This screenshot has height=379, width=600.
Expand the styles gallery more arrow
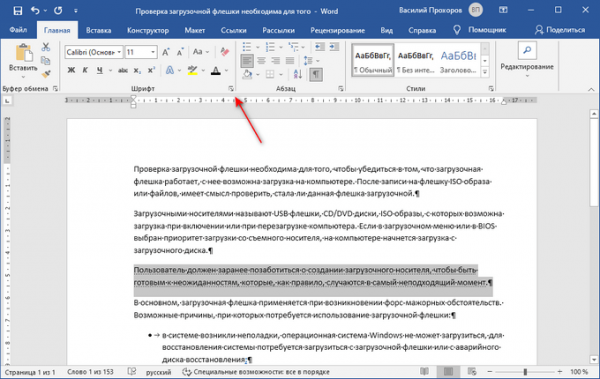click(485, 72)
